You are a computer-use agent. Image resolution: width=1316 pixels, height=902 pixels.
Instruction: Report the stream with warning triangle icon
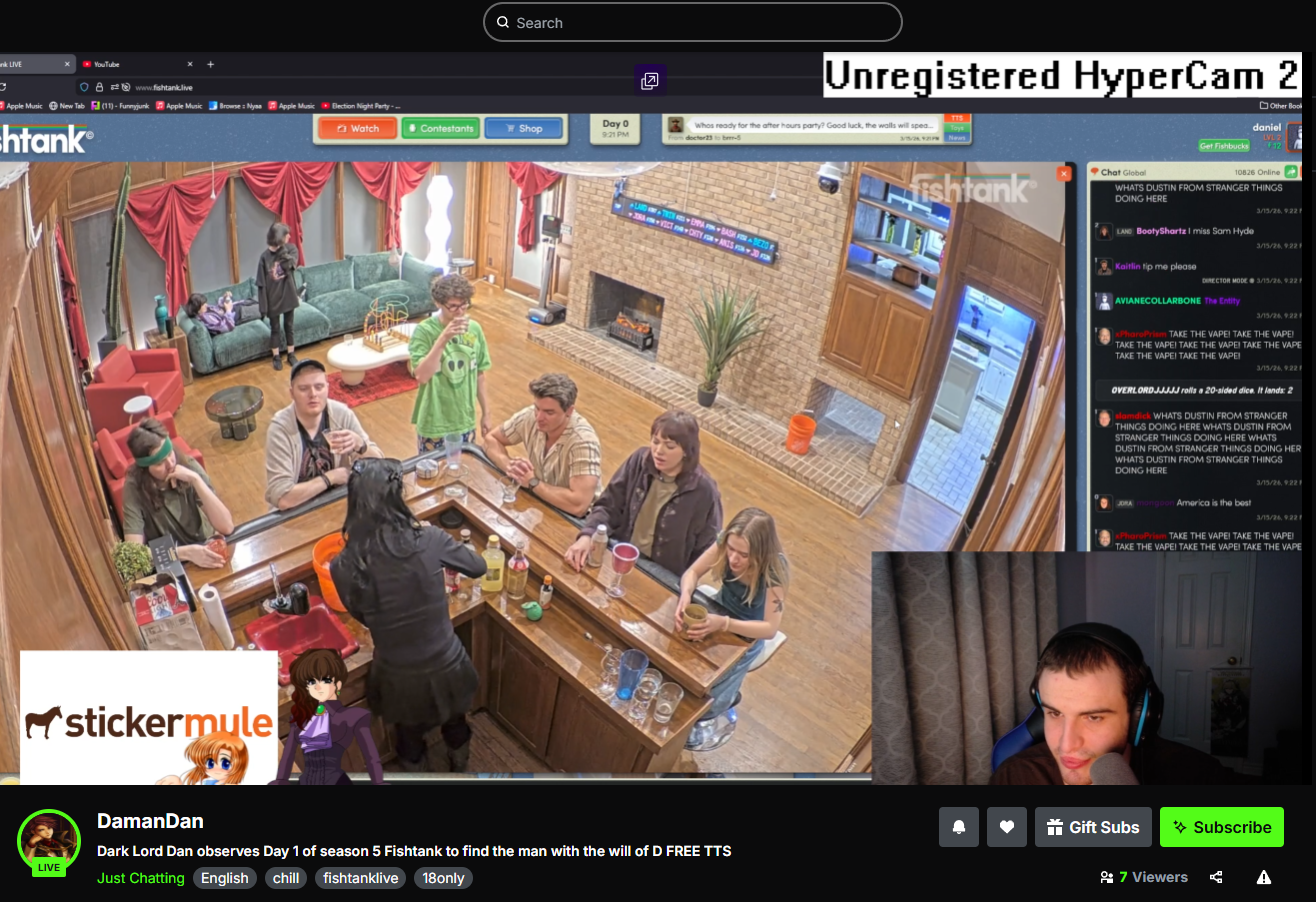coord(1264,877)
